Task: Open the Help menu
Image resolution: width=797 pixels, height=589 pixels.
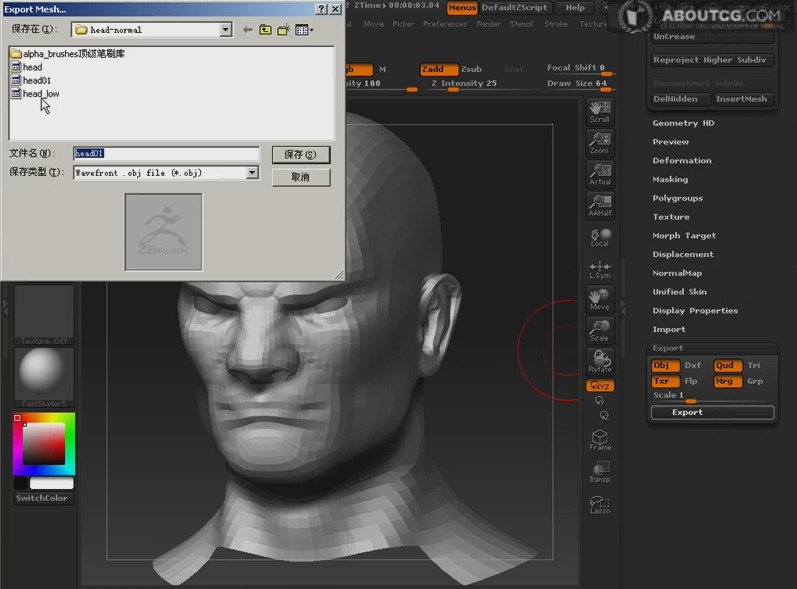Action: (575, 8)
